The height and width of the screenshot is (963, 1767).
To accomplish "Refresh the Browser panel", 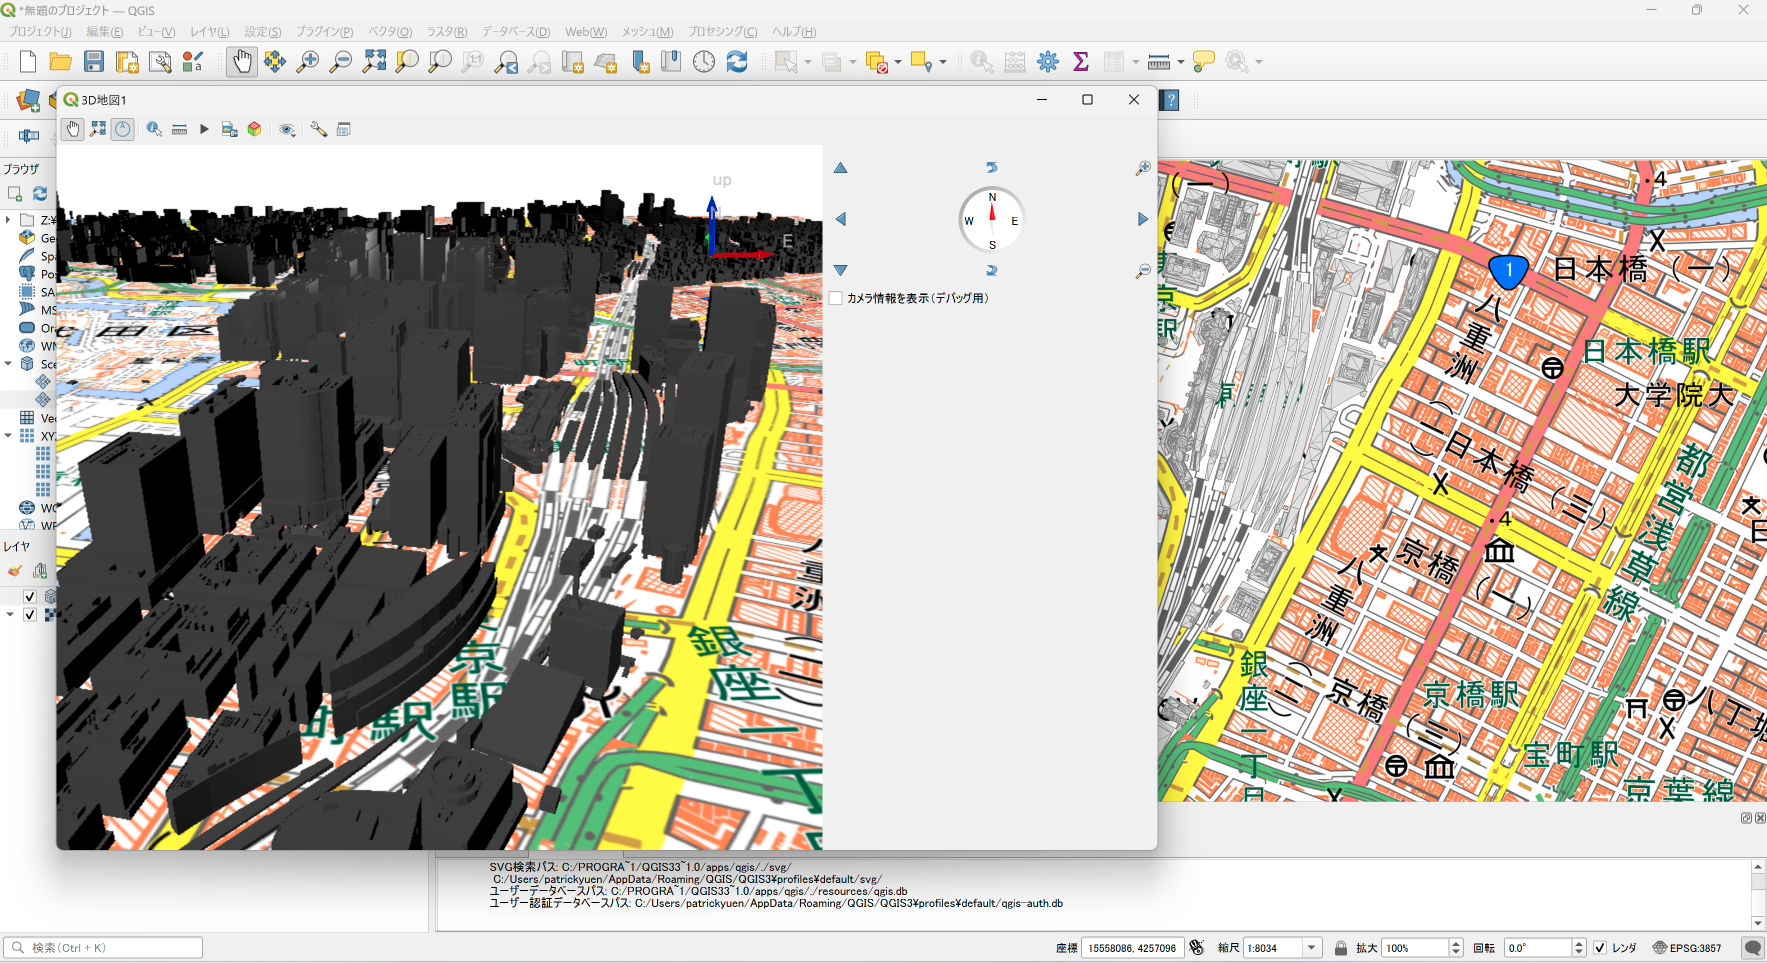I will pos(39,193).
